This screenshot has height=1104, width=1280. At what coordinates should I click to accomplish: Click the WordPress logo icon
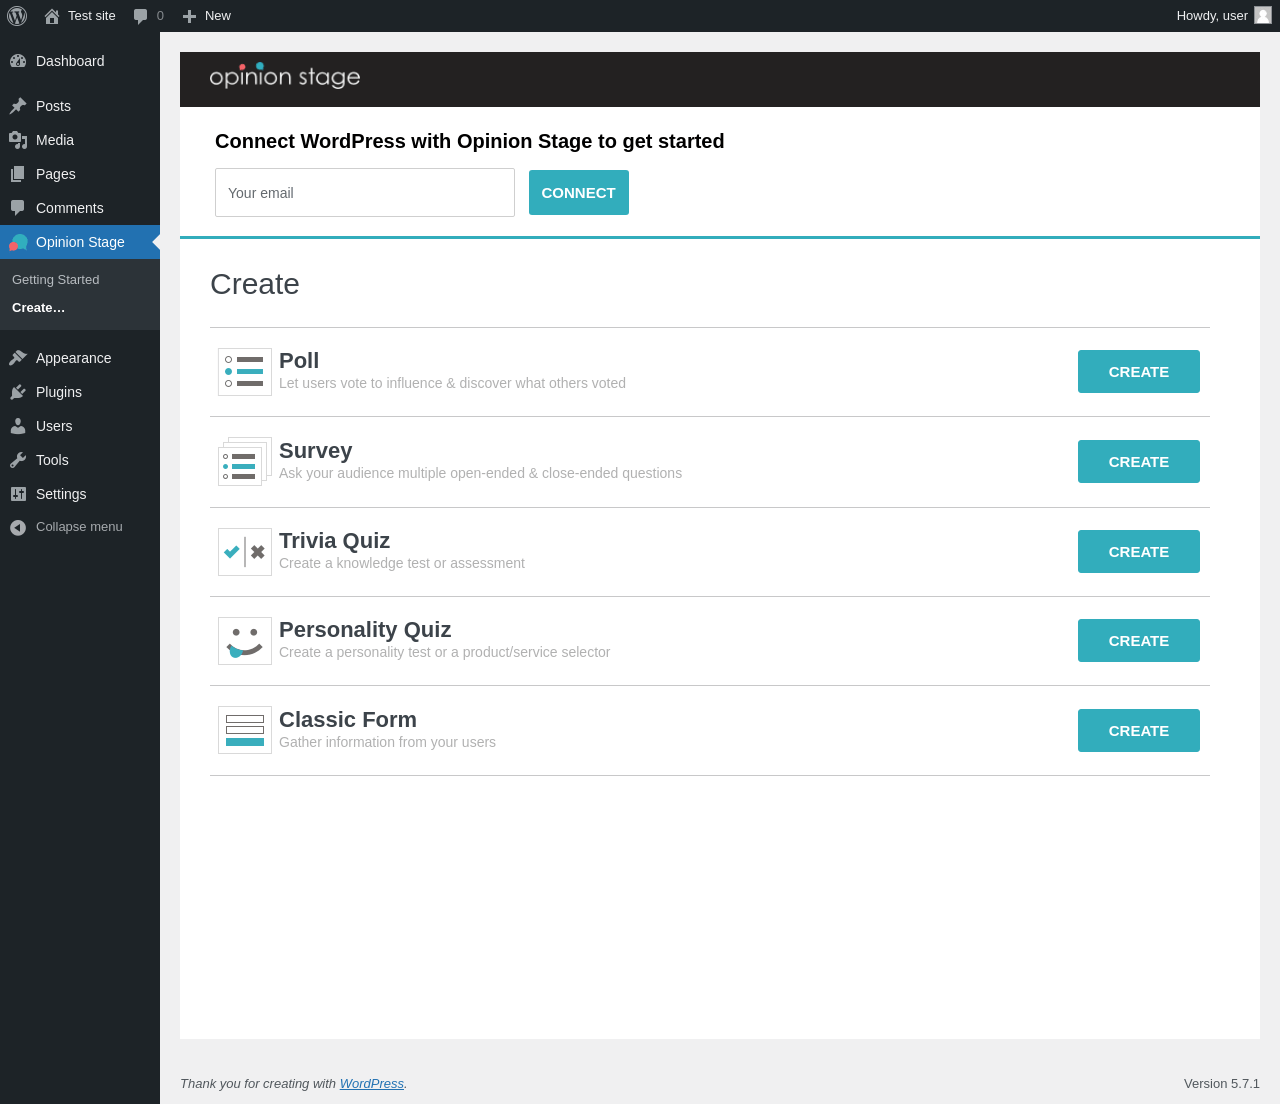[x=17, y=16]
